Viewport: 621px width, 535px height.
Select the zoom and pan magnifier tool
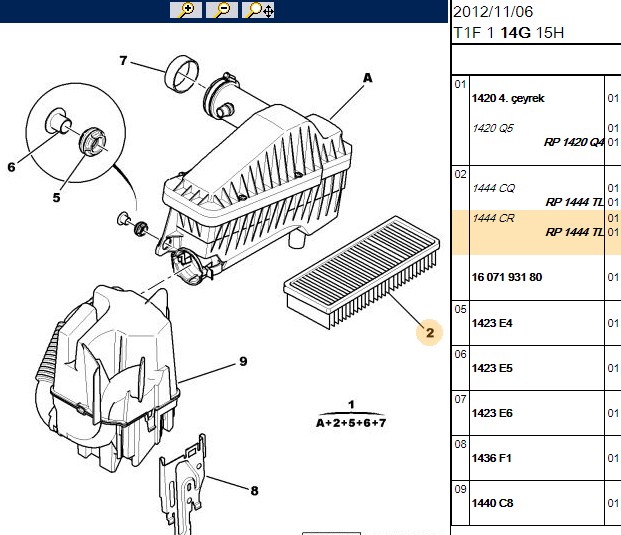point(258,10)
